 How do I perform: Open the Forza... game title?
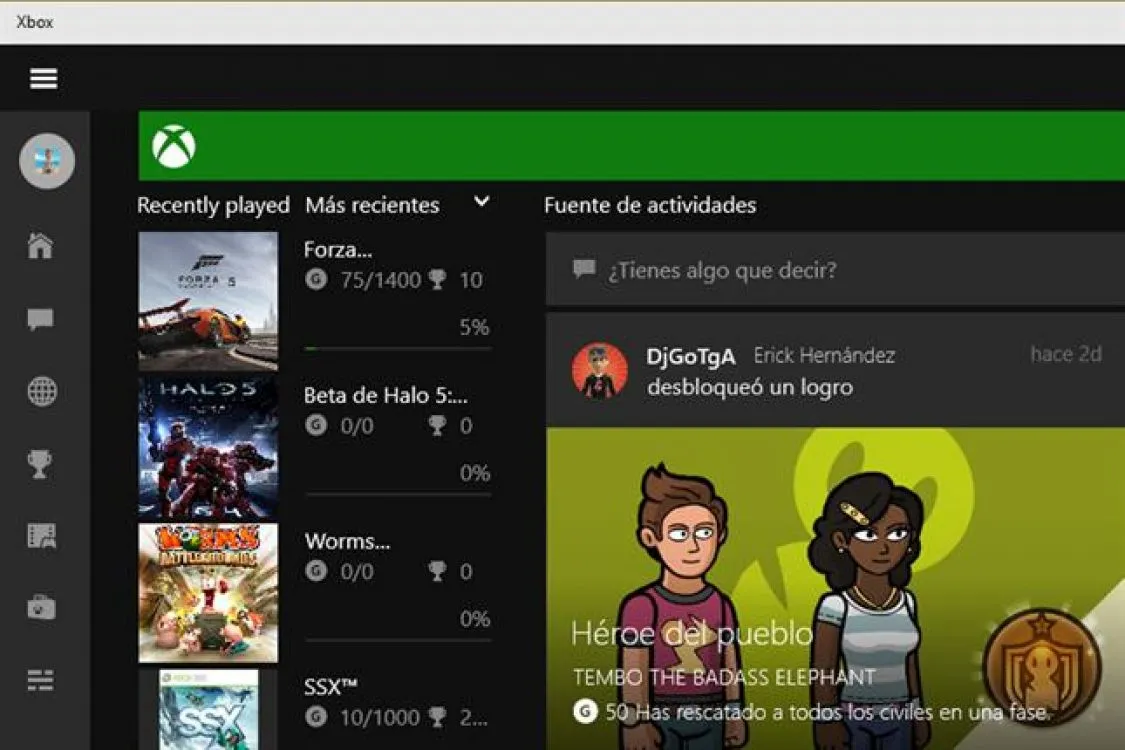click(338, 249)
